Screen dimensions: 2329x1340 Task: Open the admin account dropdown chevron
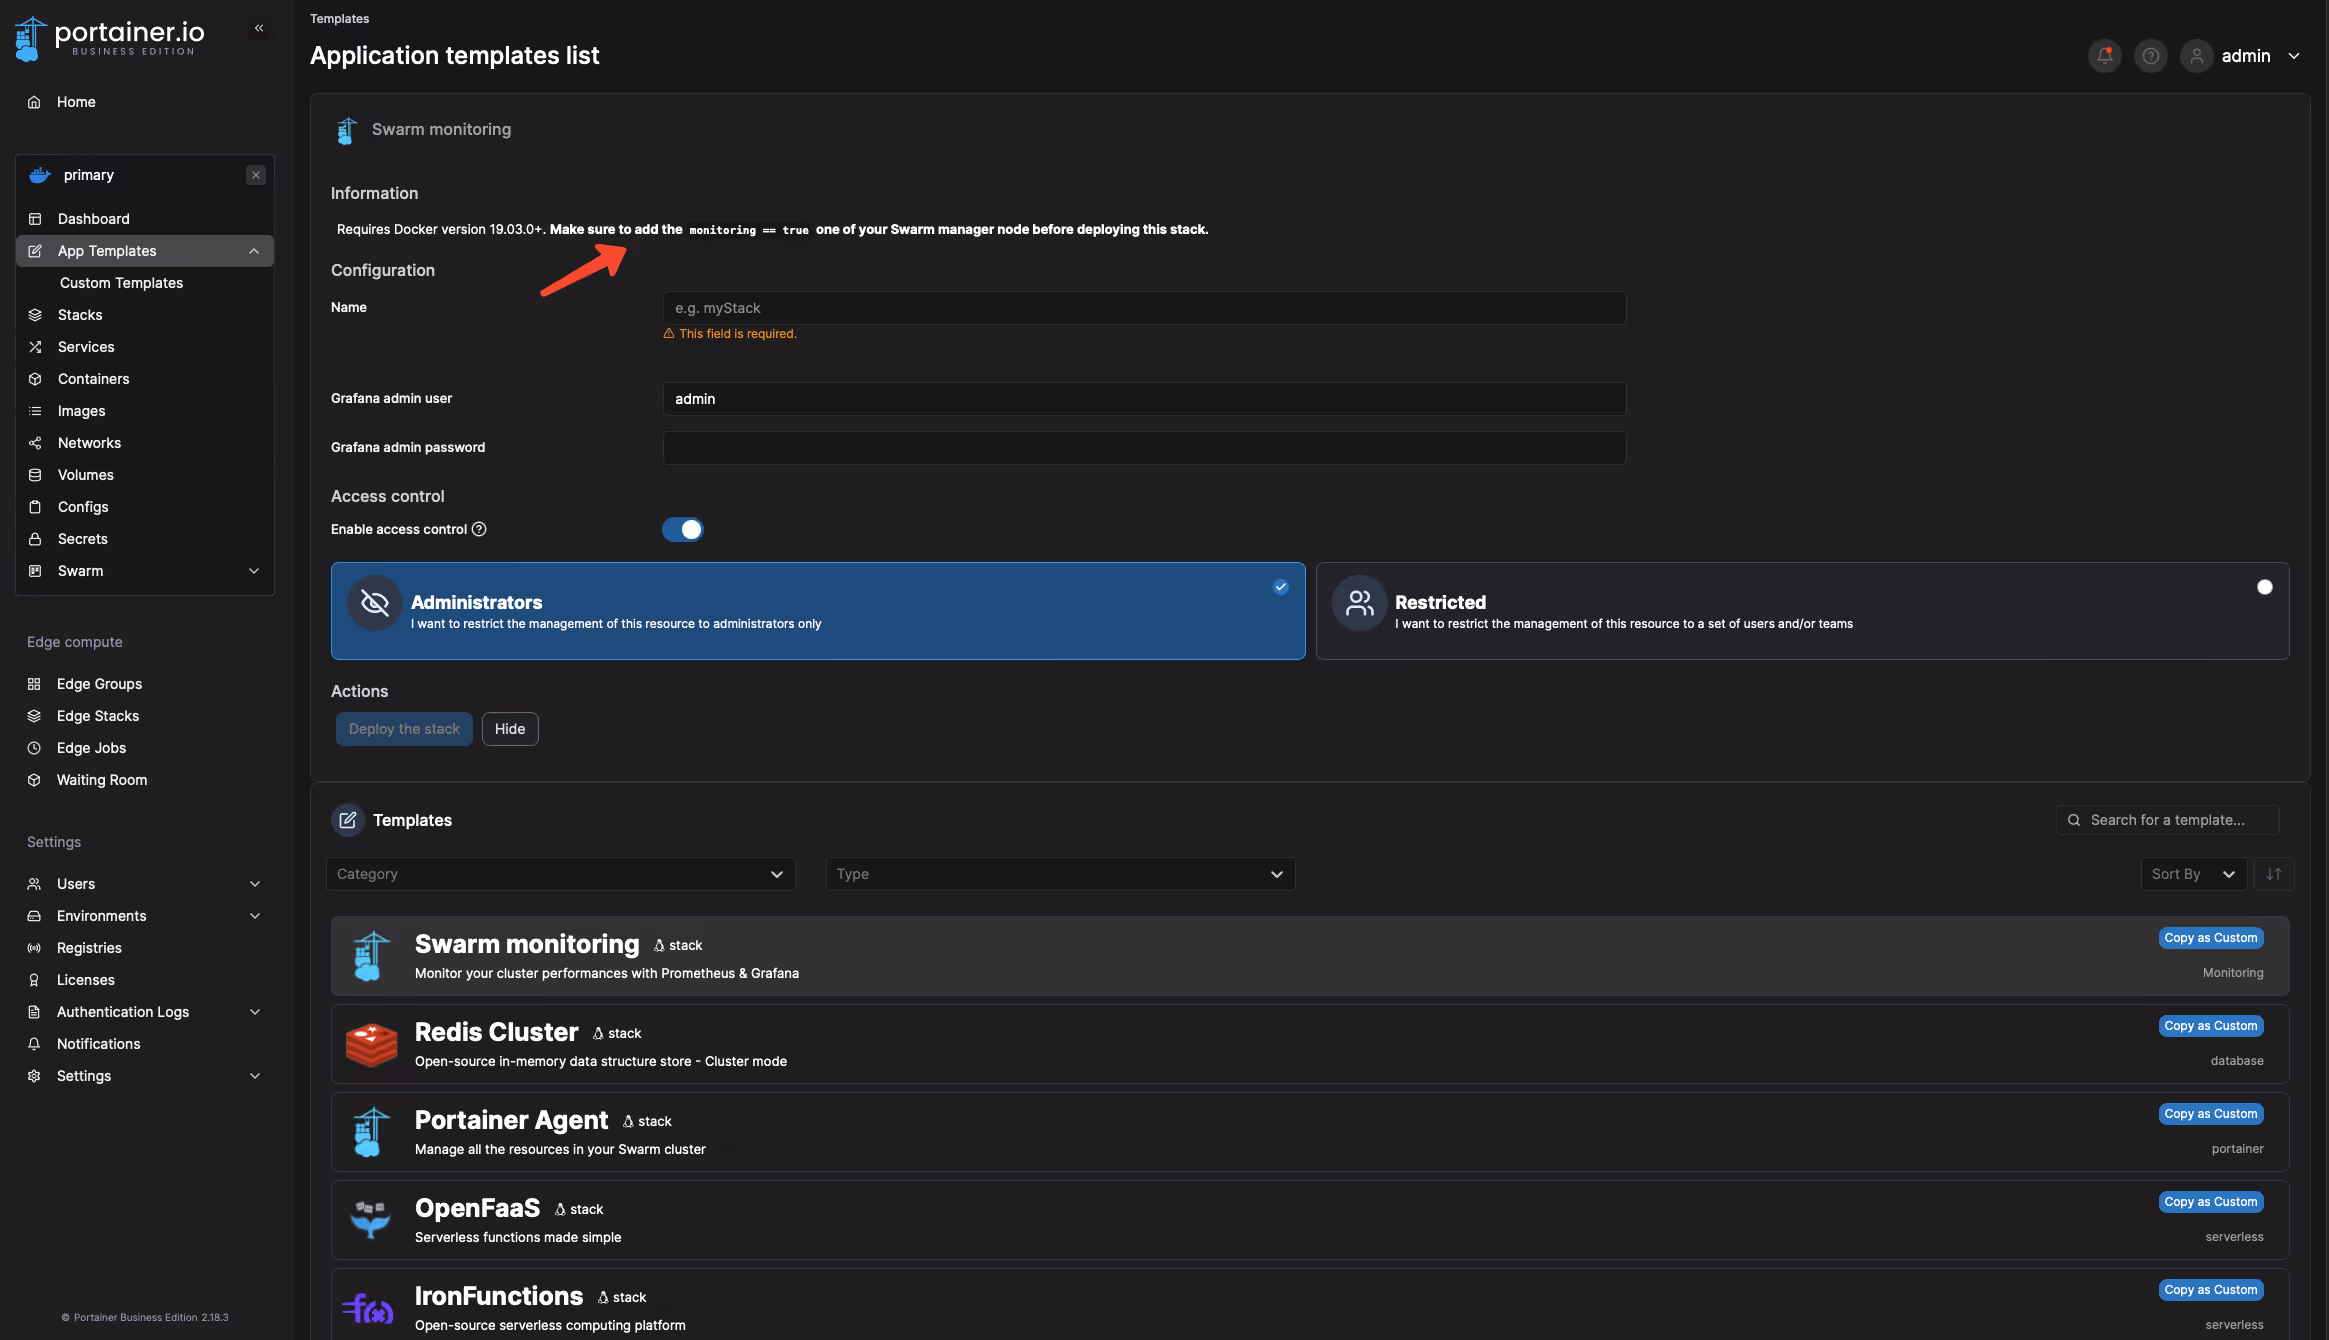[x=2294, y=56]
